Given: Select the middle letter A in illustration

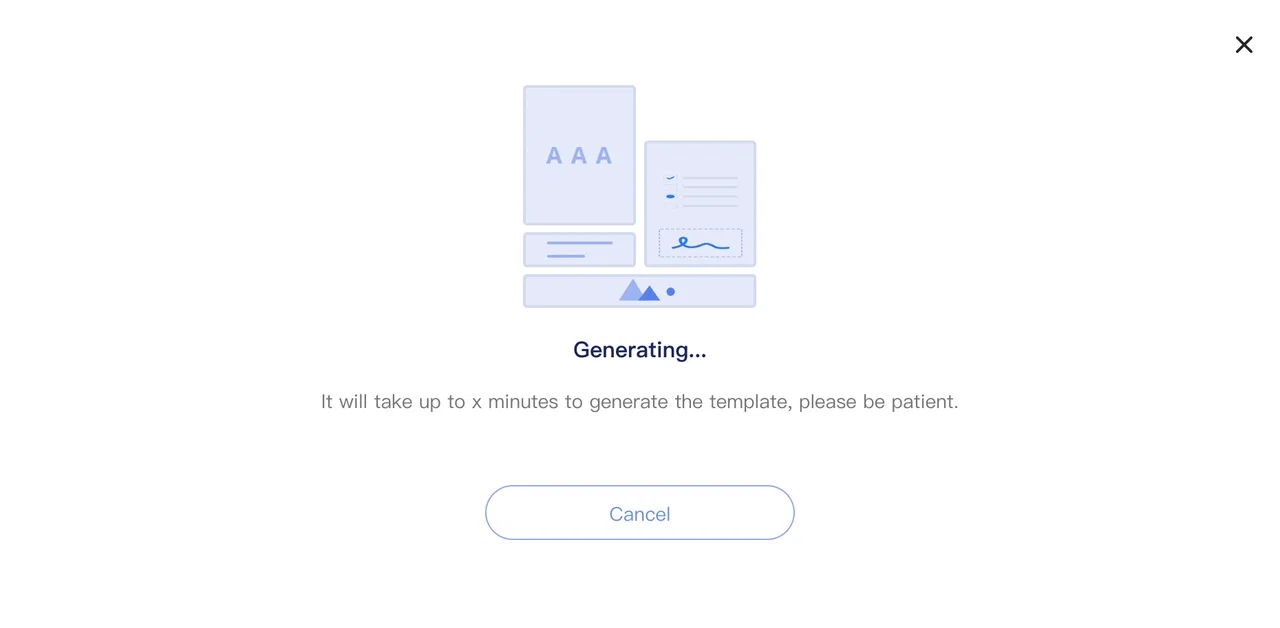Looking at the screenshot, I should [x=579, y=156].
